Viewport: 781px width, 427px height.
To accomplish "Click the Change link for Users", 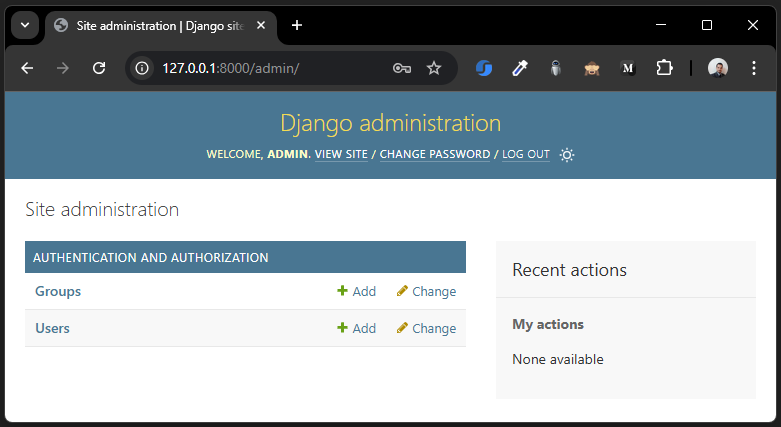I will pyautogui.click(x=427, y=328).
